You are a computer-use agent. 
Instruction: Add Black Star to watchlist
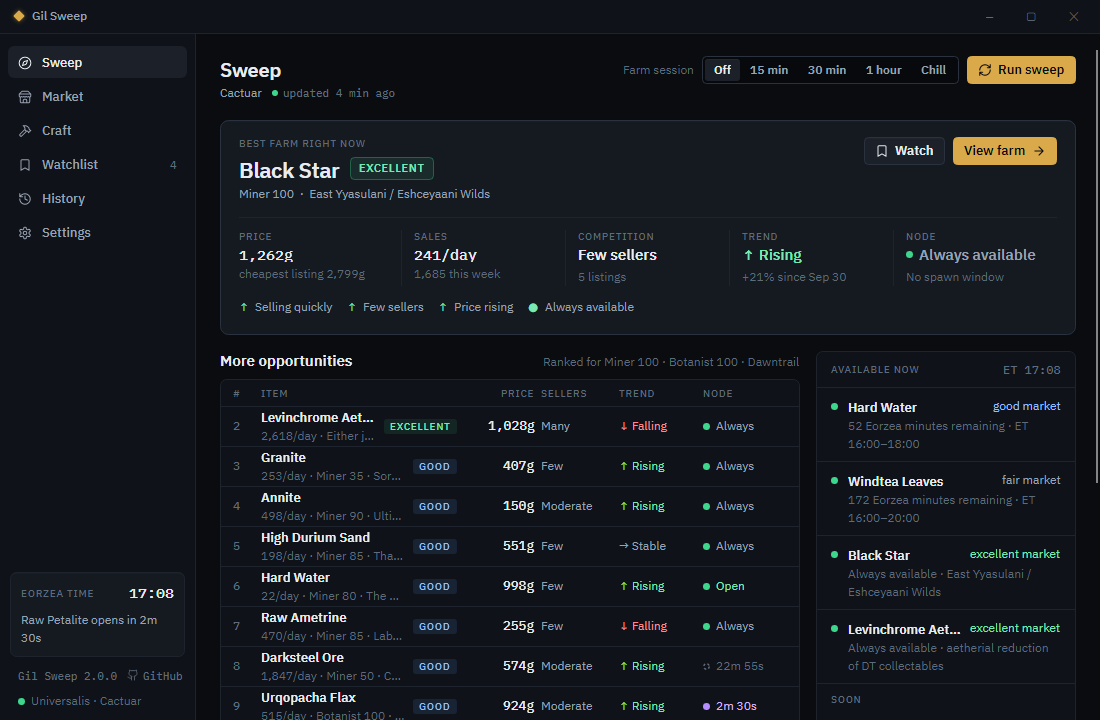tap(904, 151)
